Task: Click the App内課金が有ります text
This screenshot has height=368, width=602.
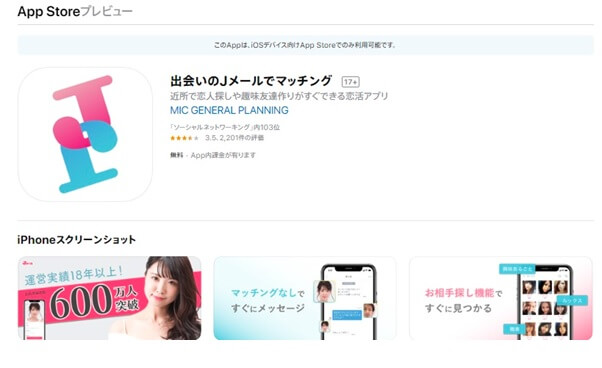Action: click(223, 155)
